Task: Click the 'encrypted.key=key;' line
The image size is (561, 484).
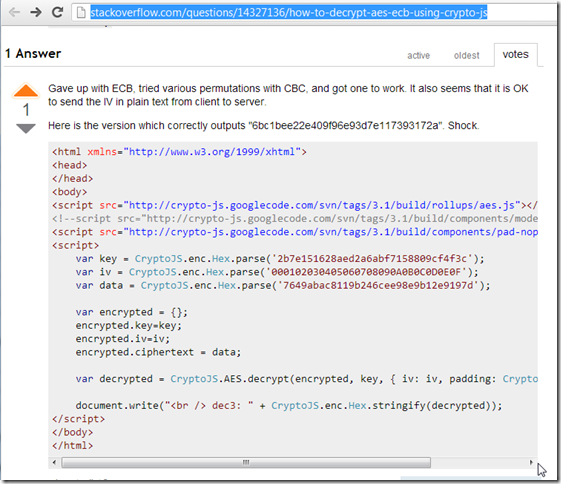Action: [128, 325]
